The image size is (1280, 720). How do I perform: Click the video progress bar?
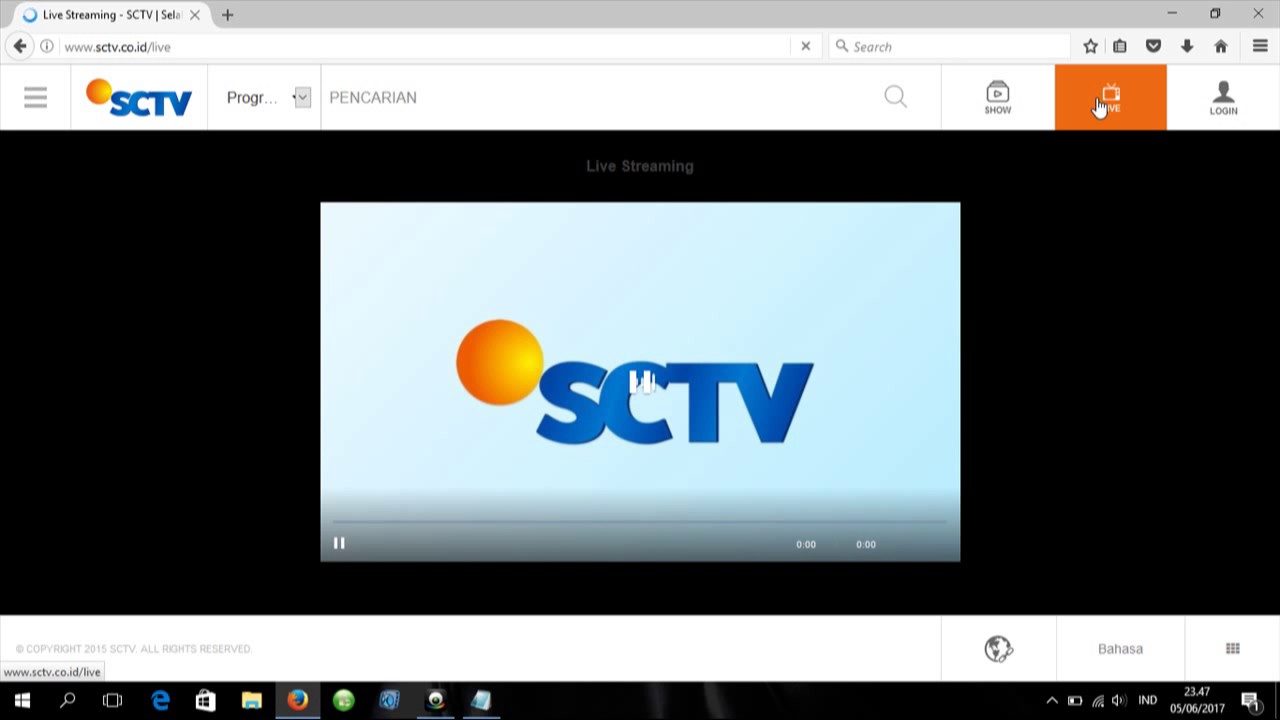click(639, 521)
